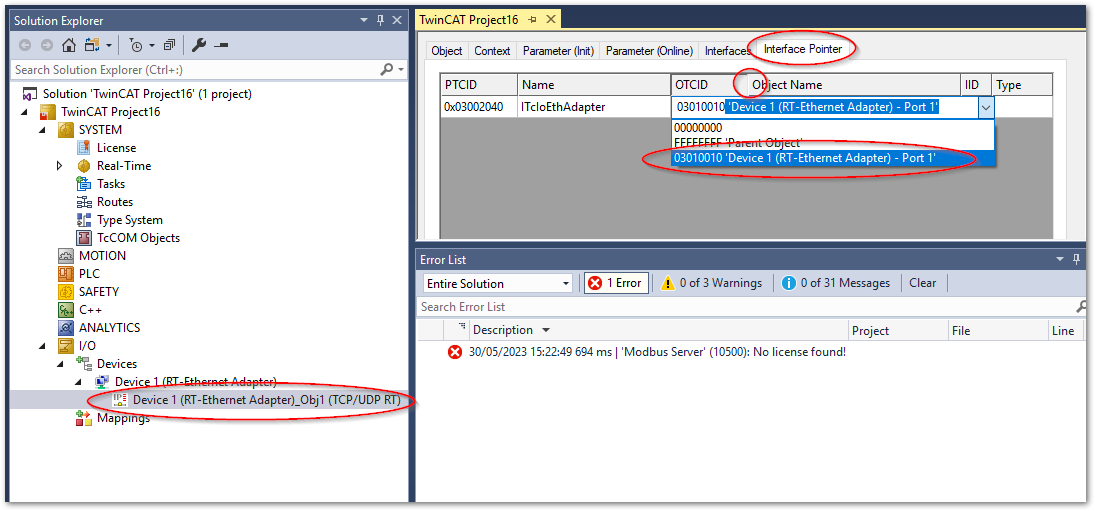Click the Properties wrench icon

coord(199,45)
